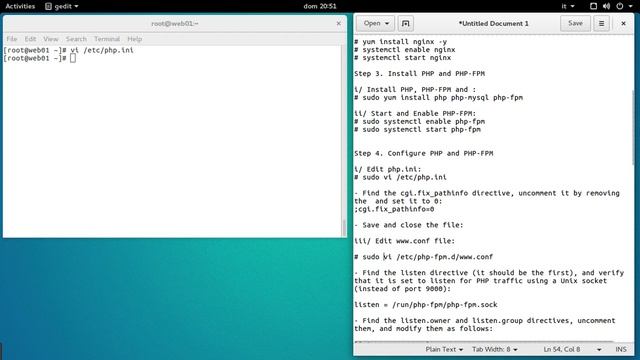Close the gedit window
Image resolution: width=640 pixels, height=360 pixels.
[x=623, y=23]
